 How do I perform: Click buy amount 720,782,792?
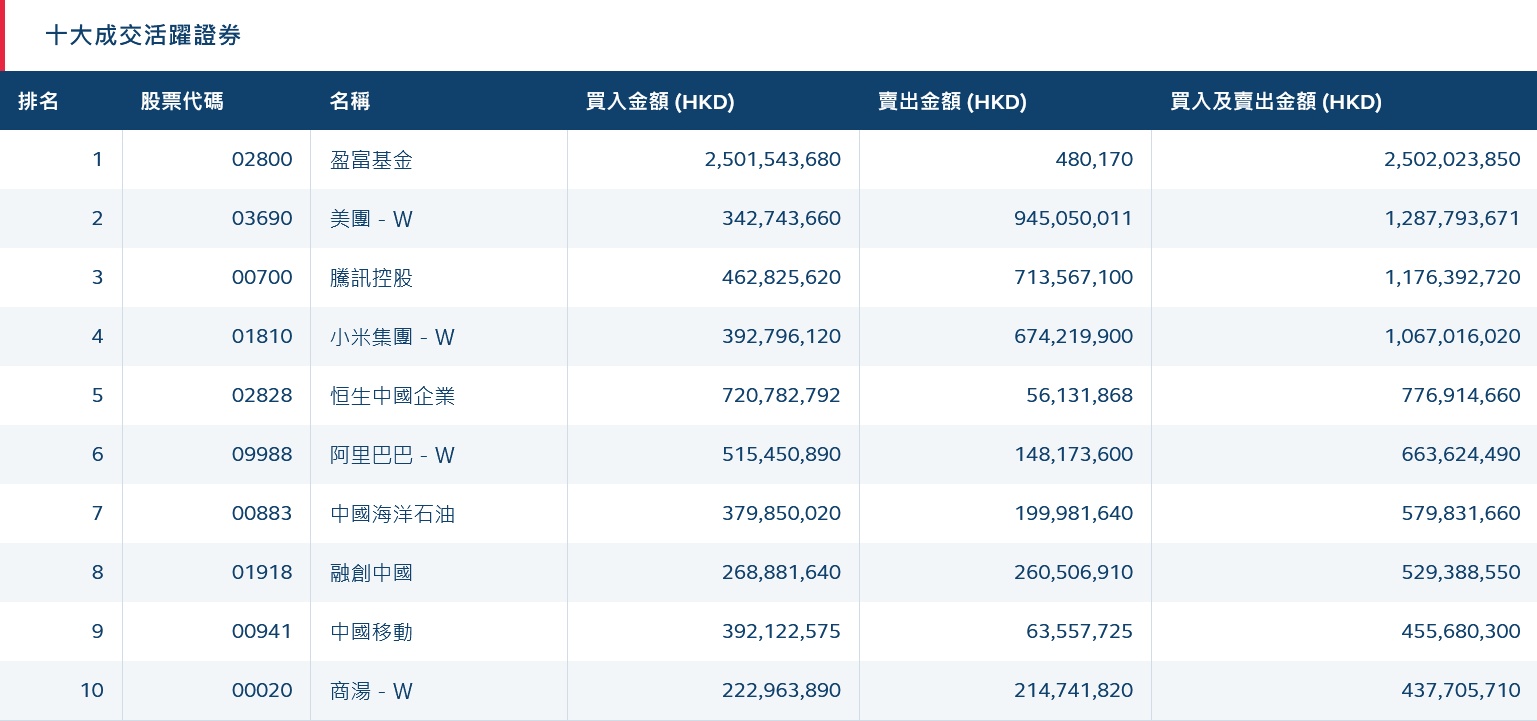pyautogui.click(x=782, y=396)
